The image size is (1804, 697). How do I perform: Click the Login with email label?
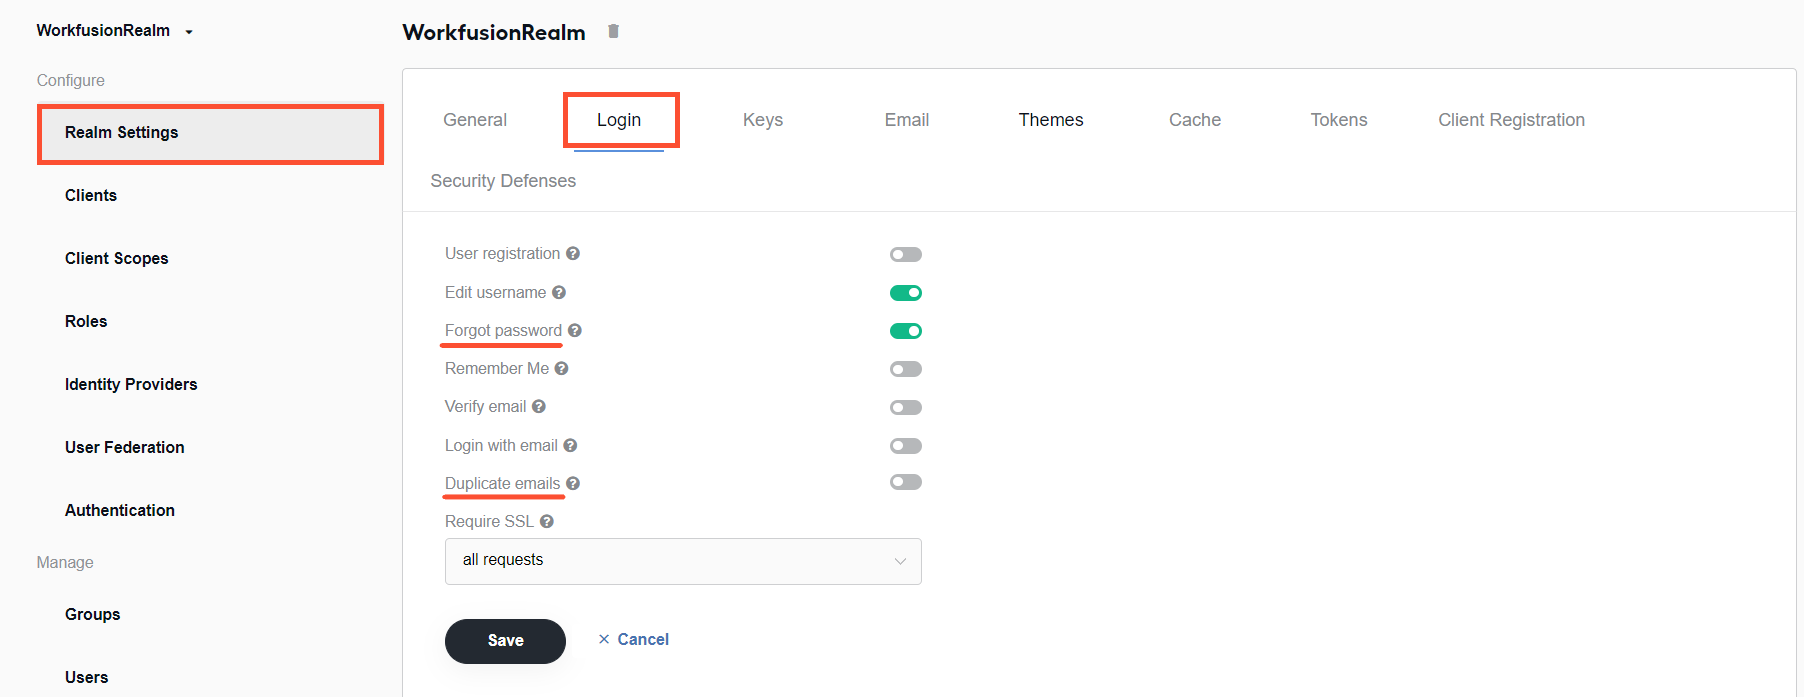click(x=501, y=446)
